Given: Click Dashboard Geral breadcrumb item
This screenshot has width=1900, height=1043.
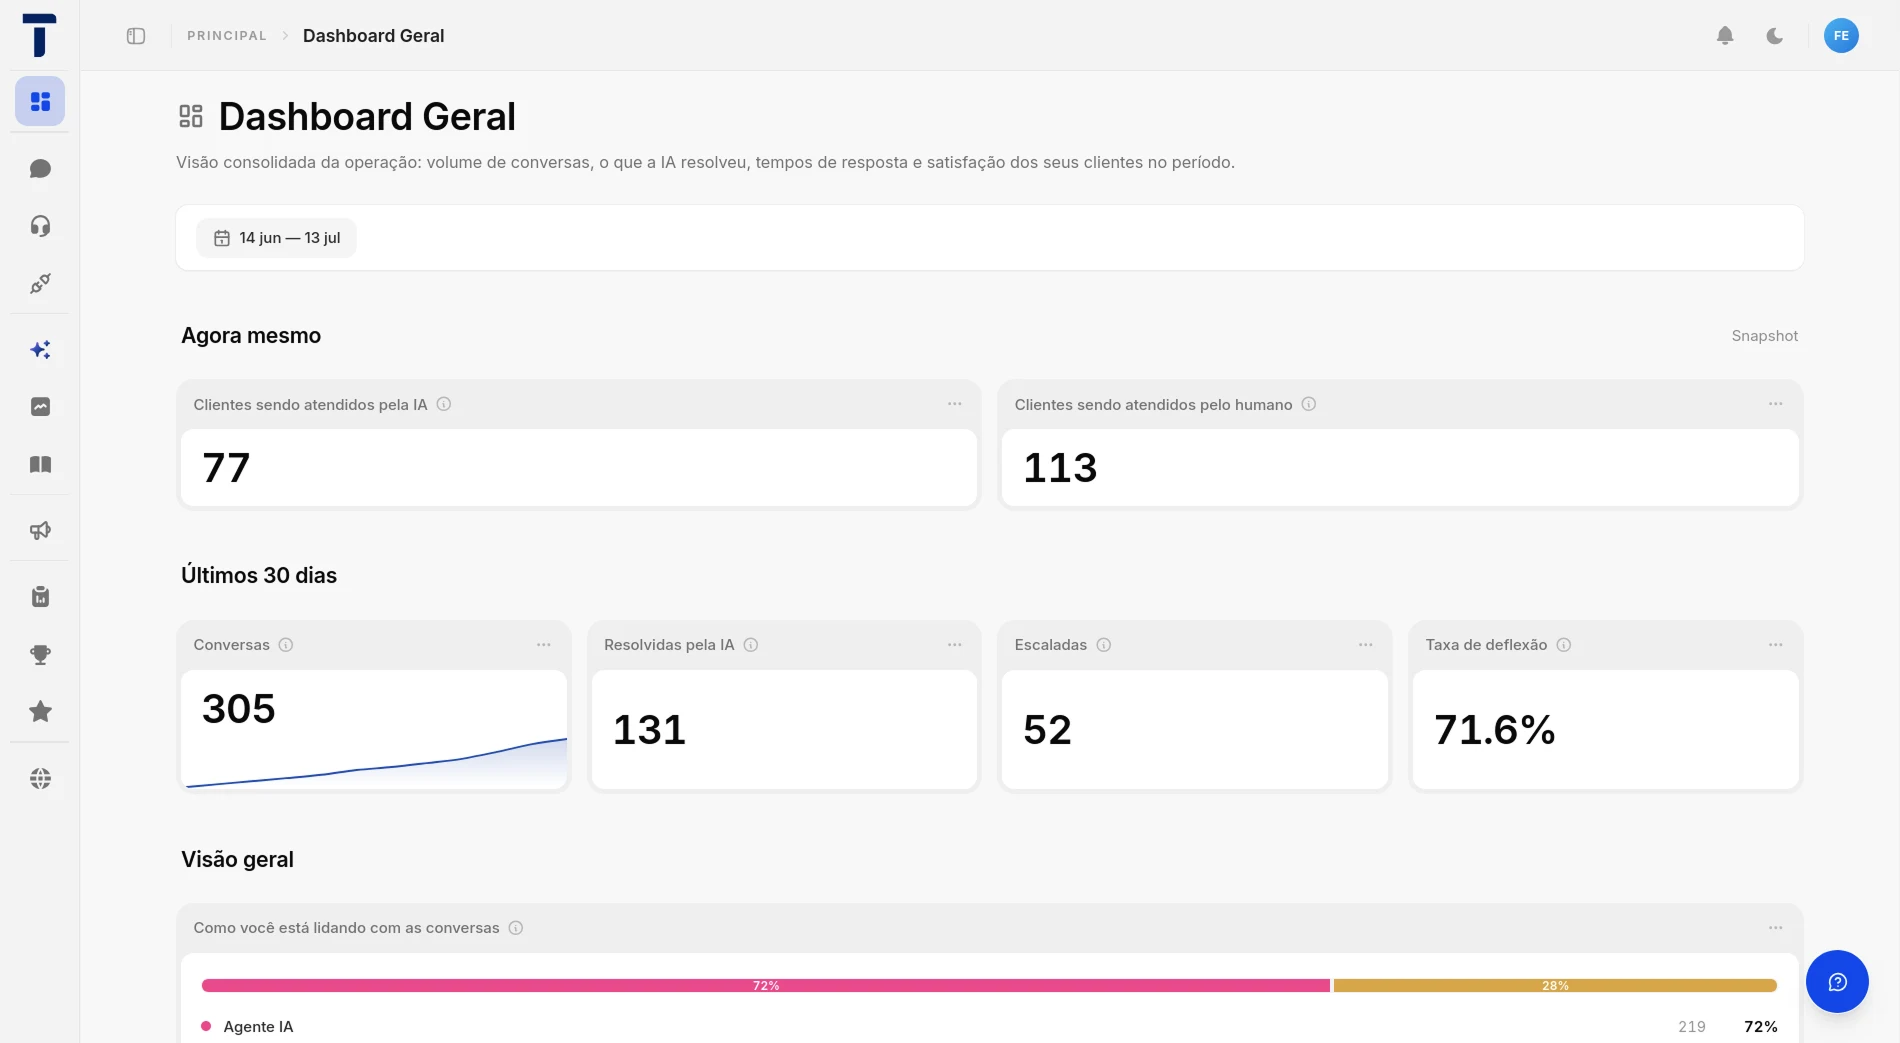Looking at the screenshot, I should click(x=373, y=36).
